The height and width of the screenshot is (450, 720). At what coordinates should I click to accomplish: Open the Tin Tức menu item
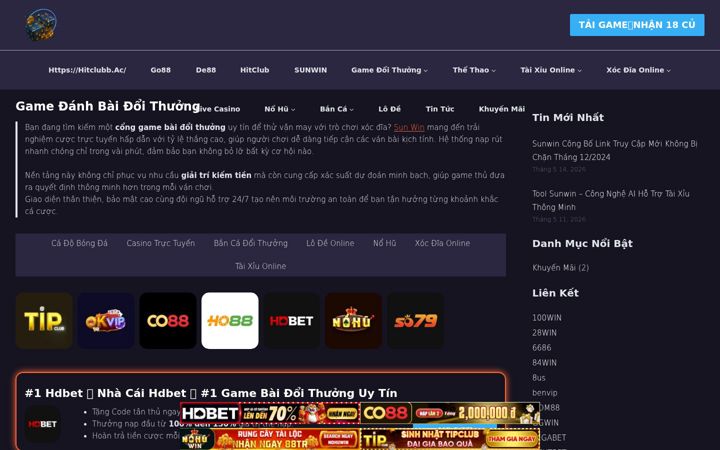tap(439, 109)
